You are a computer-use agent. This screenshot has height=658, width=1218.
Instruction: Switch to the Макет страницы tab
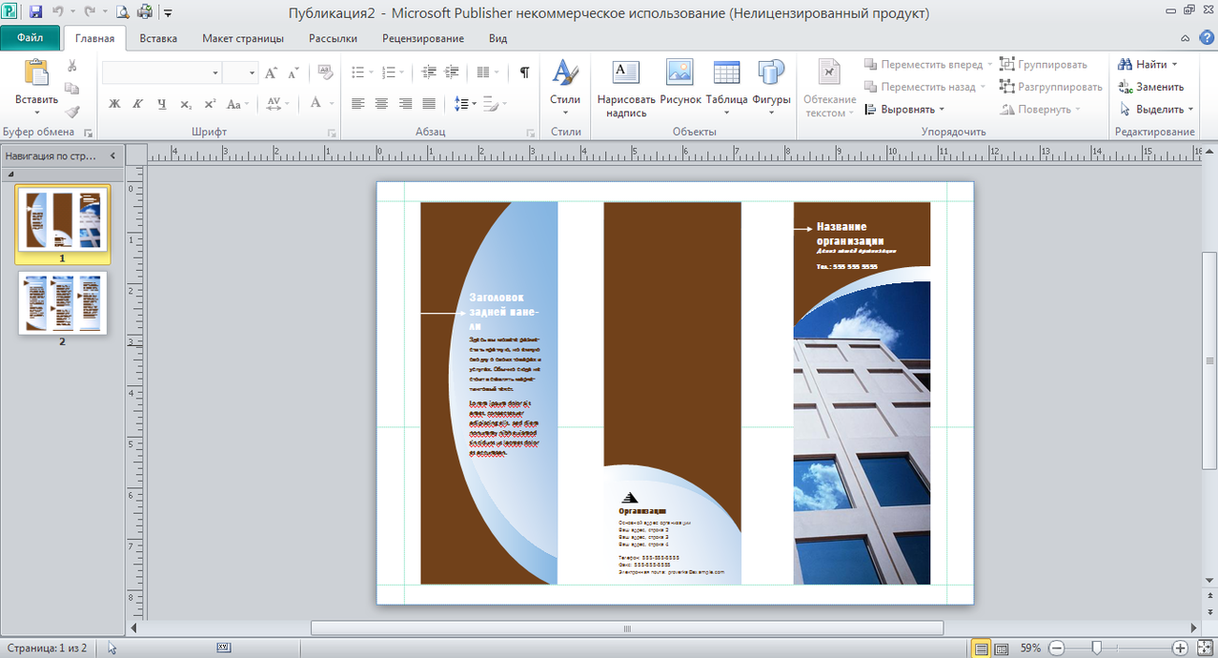(243, 39)
